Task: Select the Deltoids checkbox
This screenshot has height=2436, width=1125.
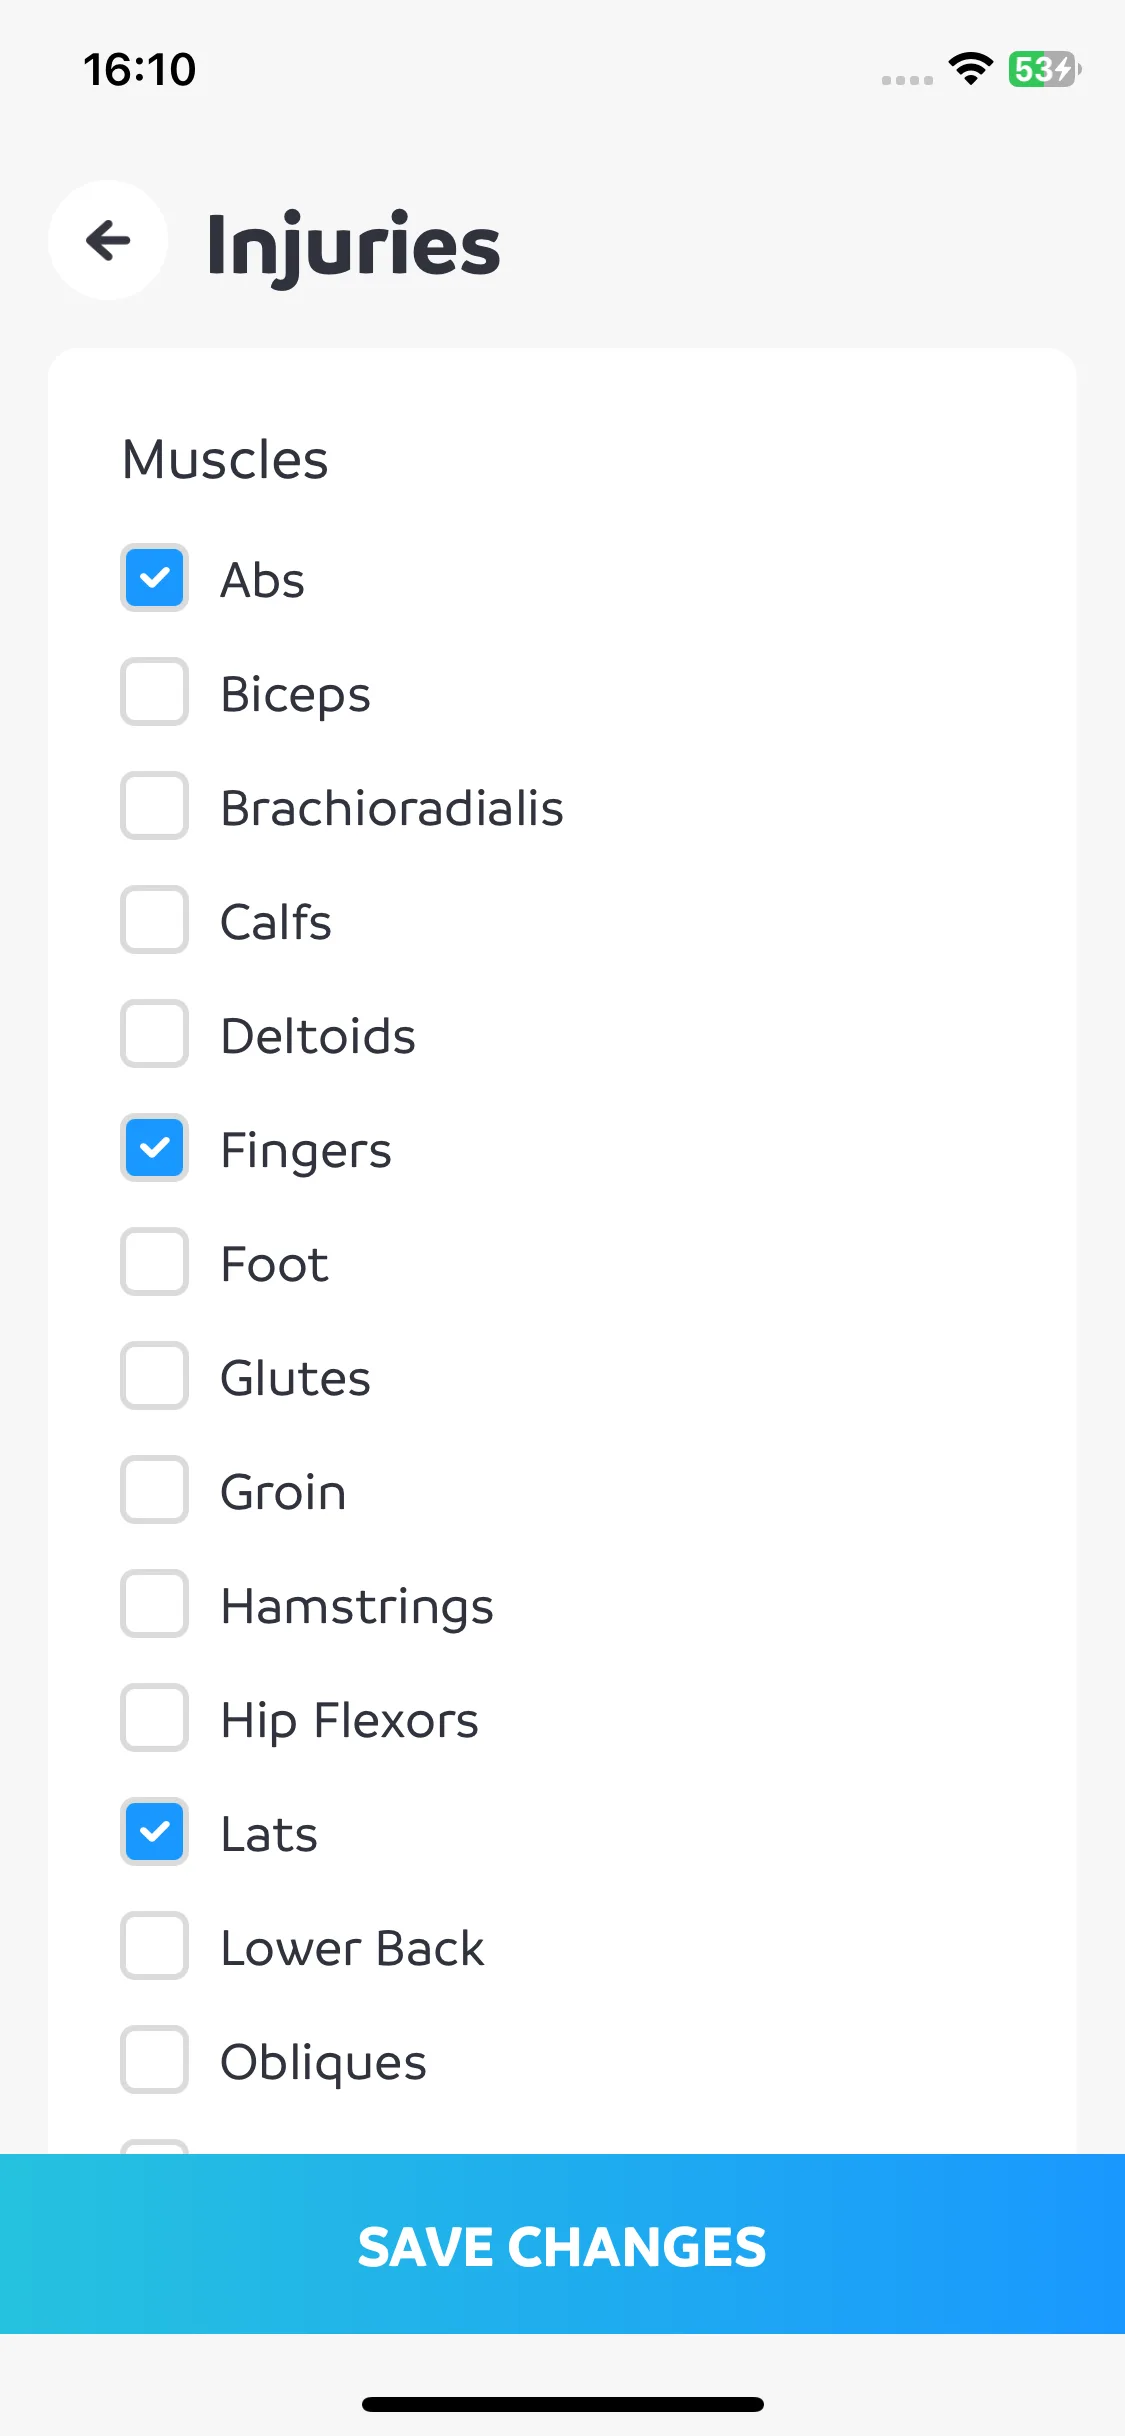Action: point(154,1034)
